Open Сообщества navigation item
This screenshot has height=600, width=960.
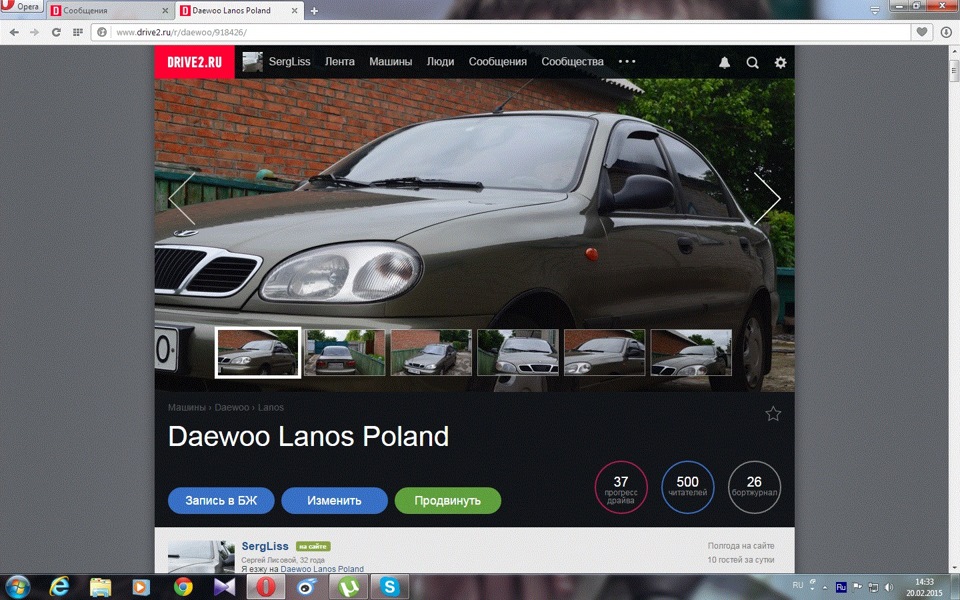572,62
